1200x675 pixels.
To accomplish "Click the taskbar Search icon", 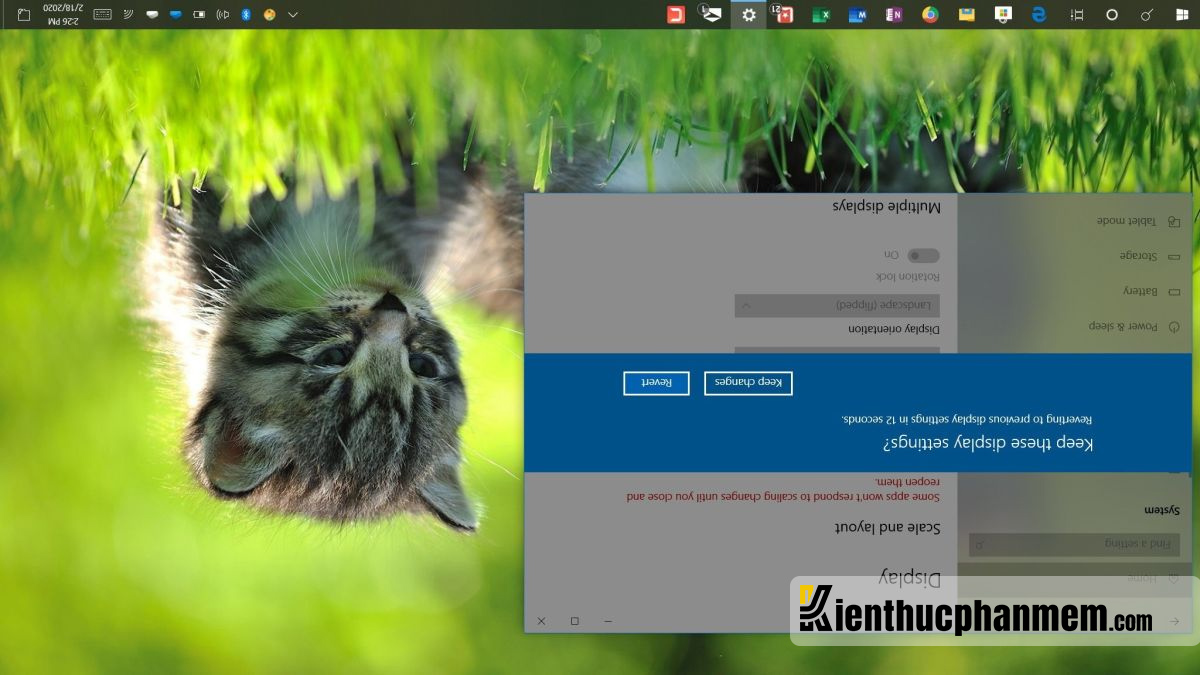I will click(1147, 15).
